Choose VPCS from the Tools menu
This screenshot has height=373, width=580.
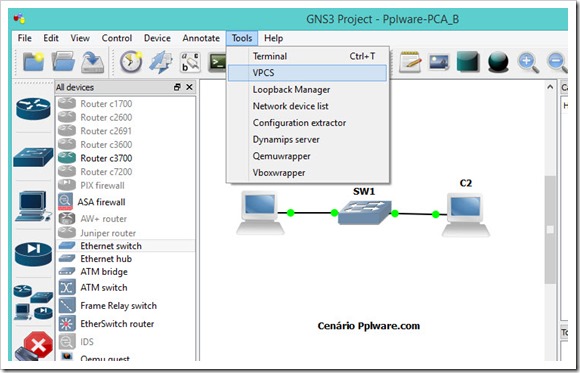pos(308,73)
